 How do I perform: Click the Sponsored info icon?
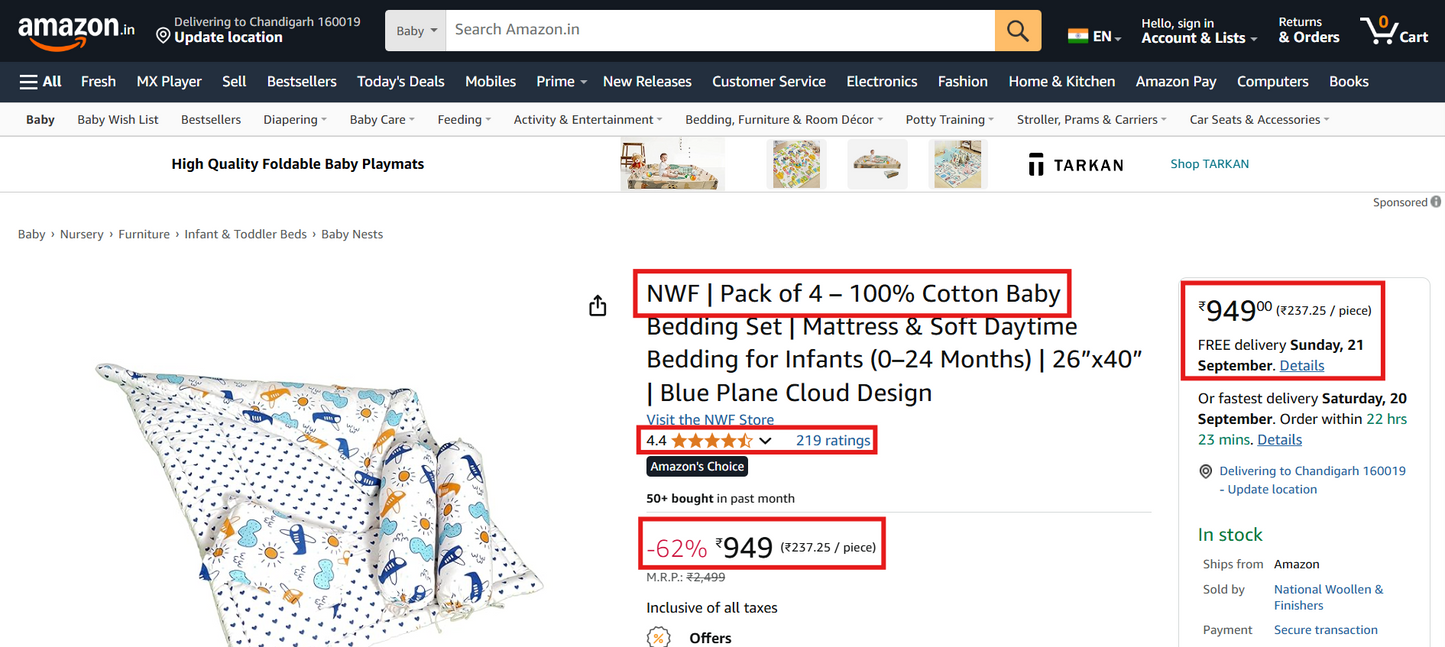click(x=1437, y=202)
